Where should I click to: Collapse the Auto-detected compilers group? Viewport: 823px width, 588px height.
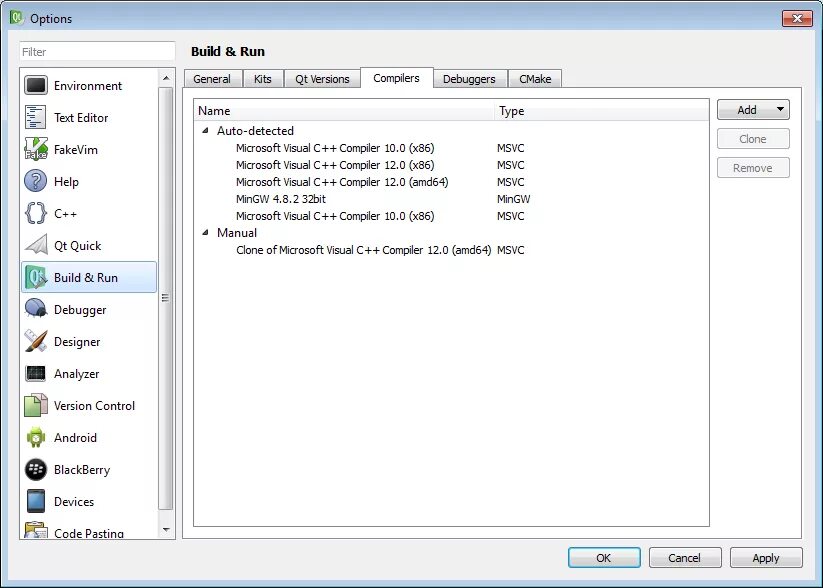[x=206, y=130]
